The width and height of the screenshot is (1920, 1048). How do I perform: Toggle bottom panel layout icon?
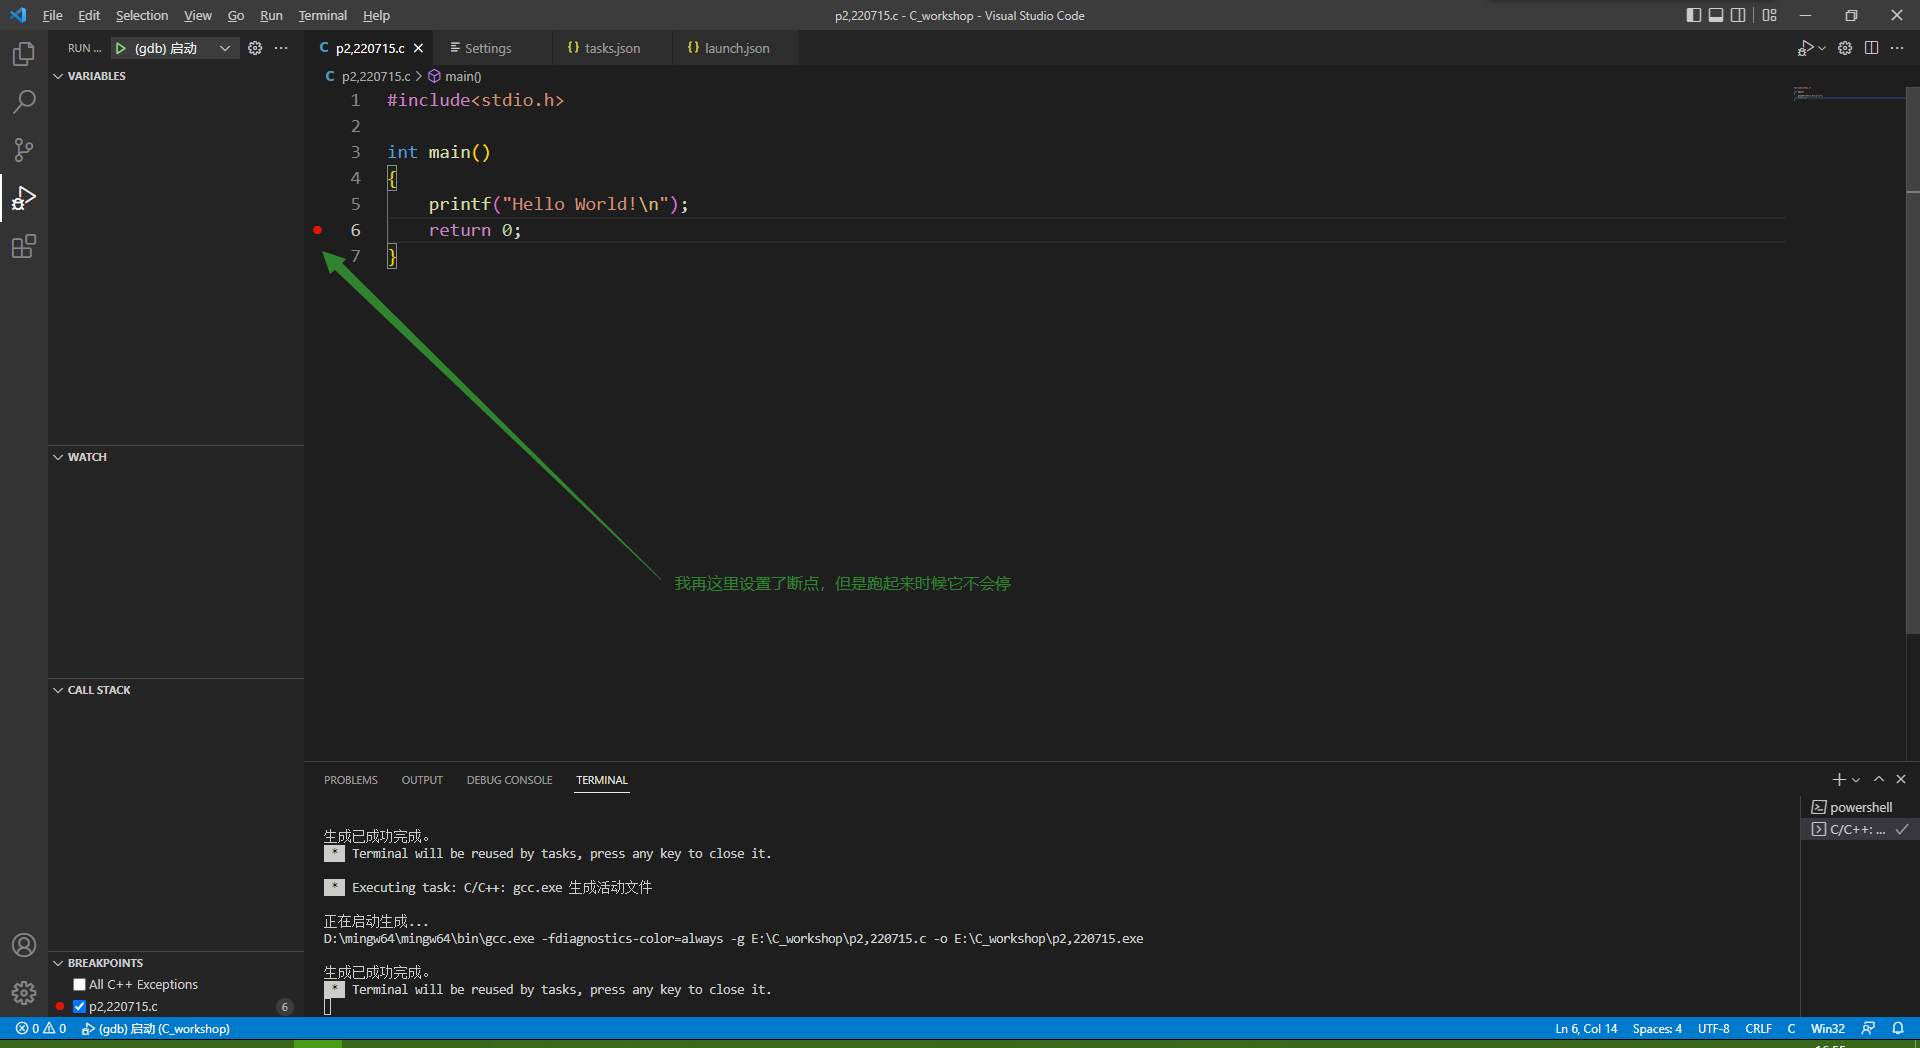1716,15
